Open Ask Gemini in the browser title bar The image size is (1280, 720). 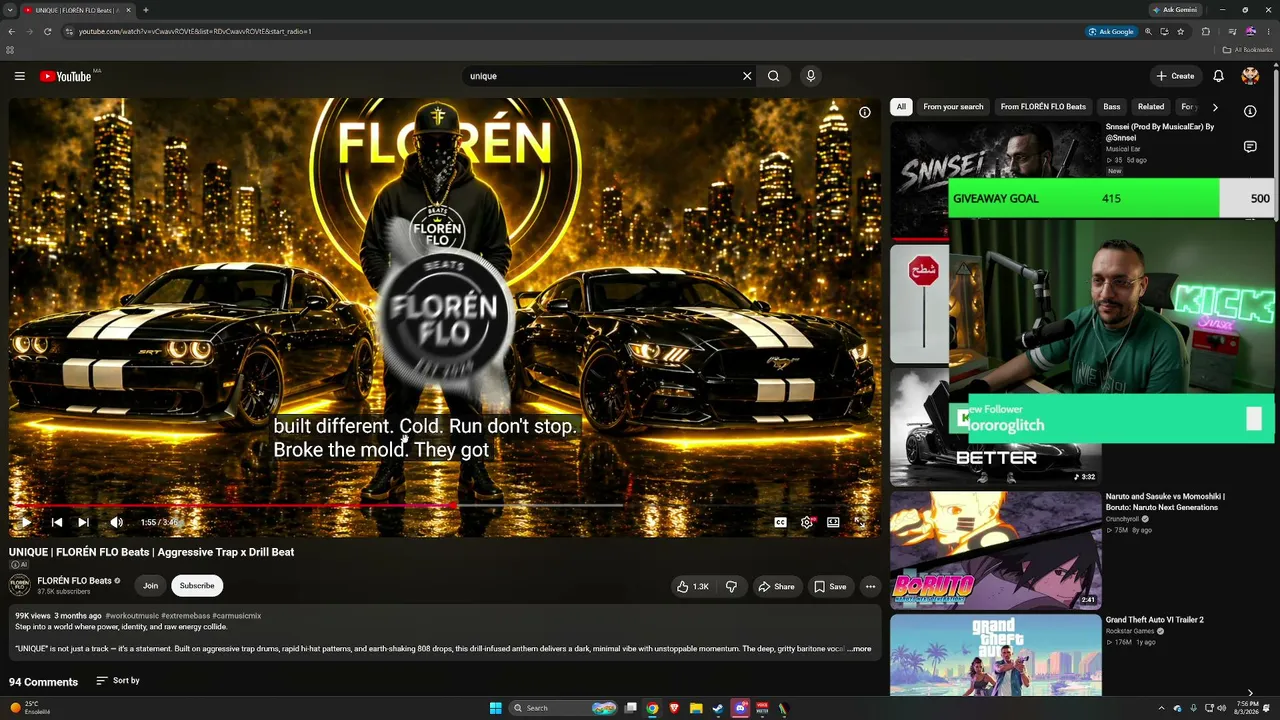click(1175, 10)
